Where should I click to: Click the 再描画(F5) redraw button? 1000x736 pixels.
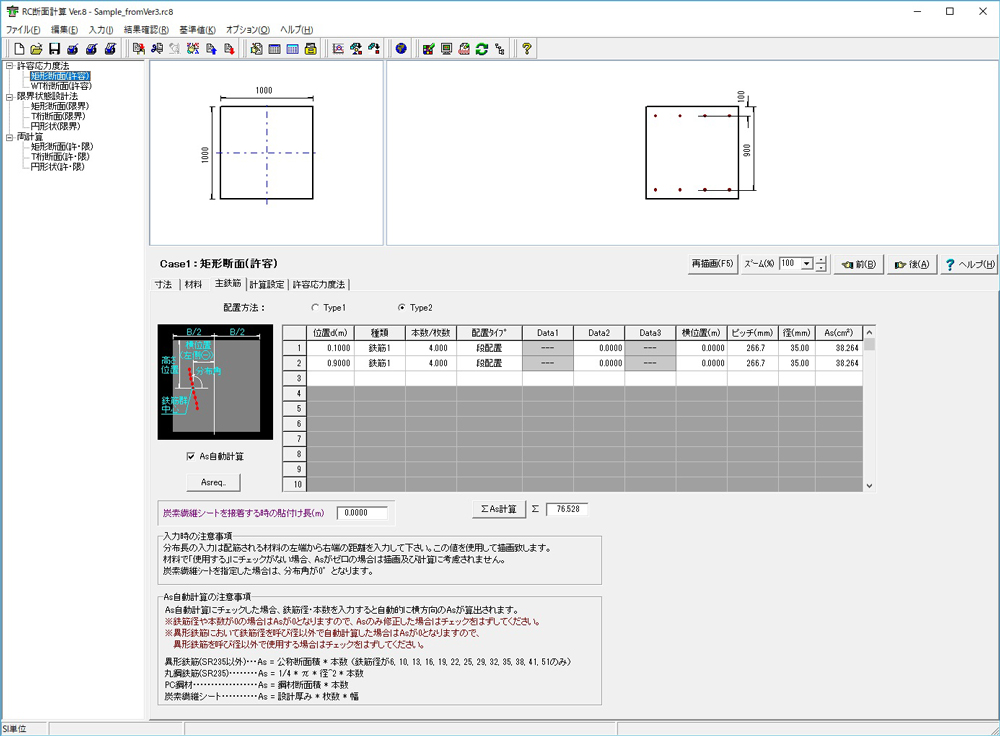[712, 263]
